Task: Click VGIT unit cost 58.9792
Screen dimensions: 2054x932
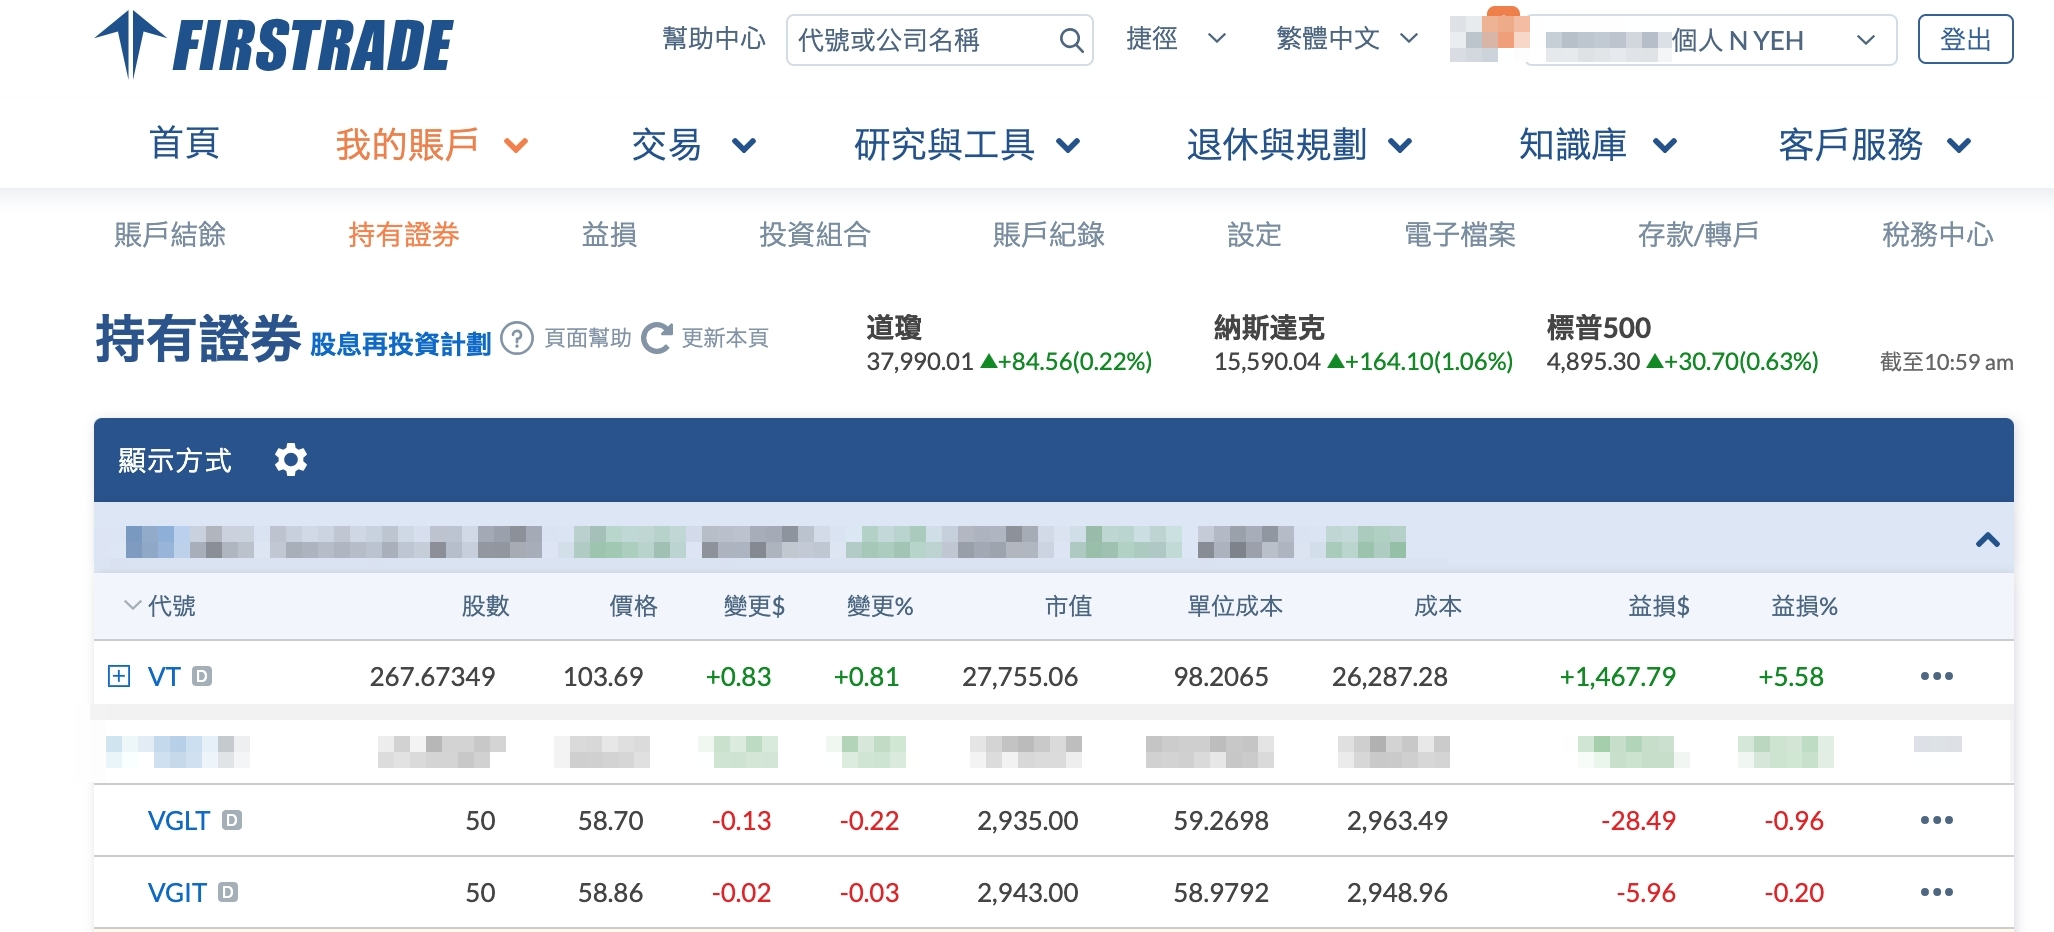Action: [x=1221, y=893]
